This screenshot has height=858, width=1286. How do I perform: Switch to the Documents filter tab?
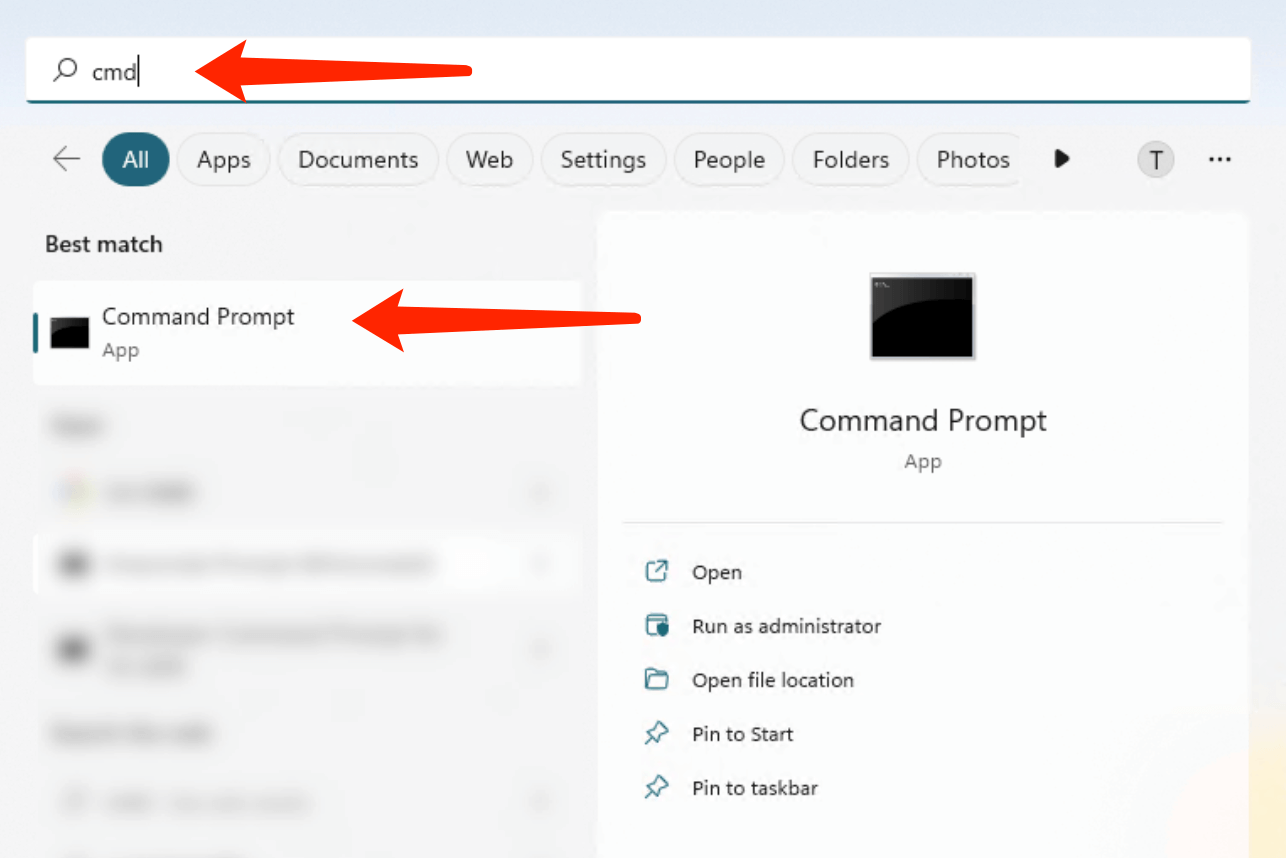coord(358,160)
